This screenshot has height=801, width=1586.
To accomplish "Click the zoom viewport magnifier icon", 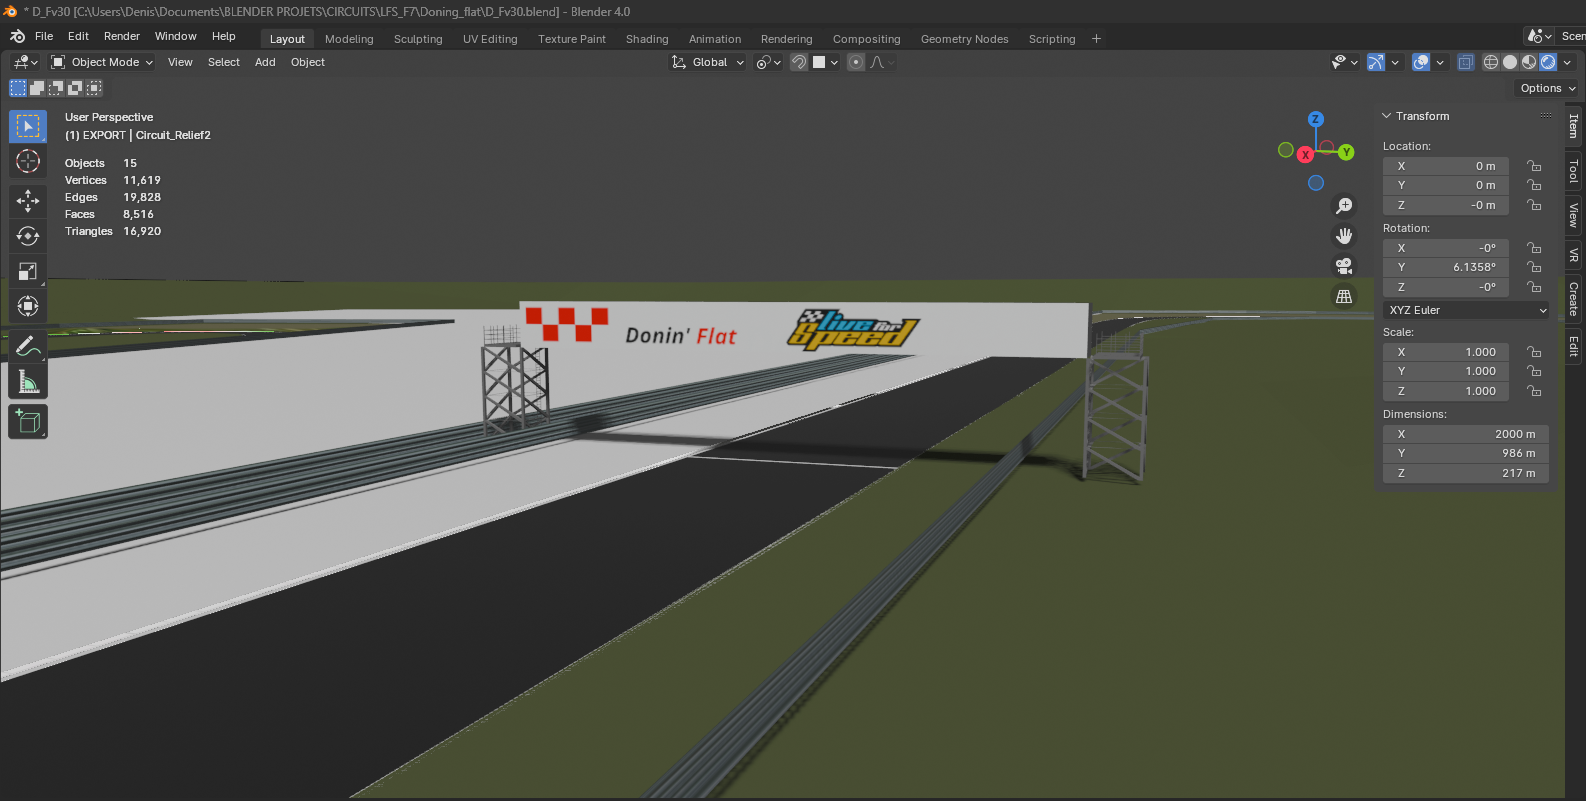I will click(1344, 205).
